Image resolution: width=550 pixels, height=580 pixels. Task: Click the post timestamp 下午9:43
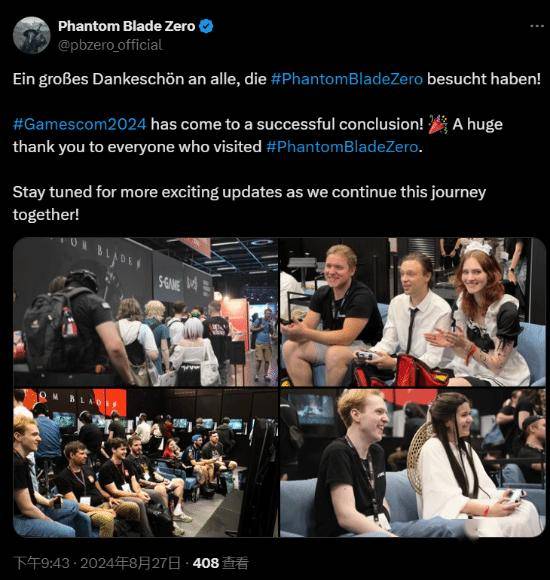click(x=41, y=563)
